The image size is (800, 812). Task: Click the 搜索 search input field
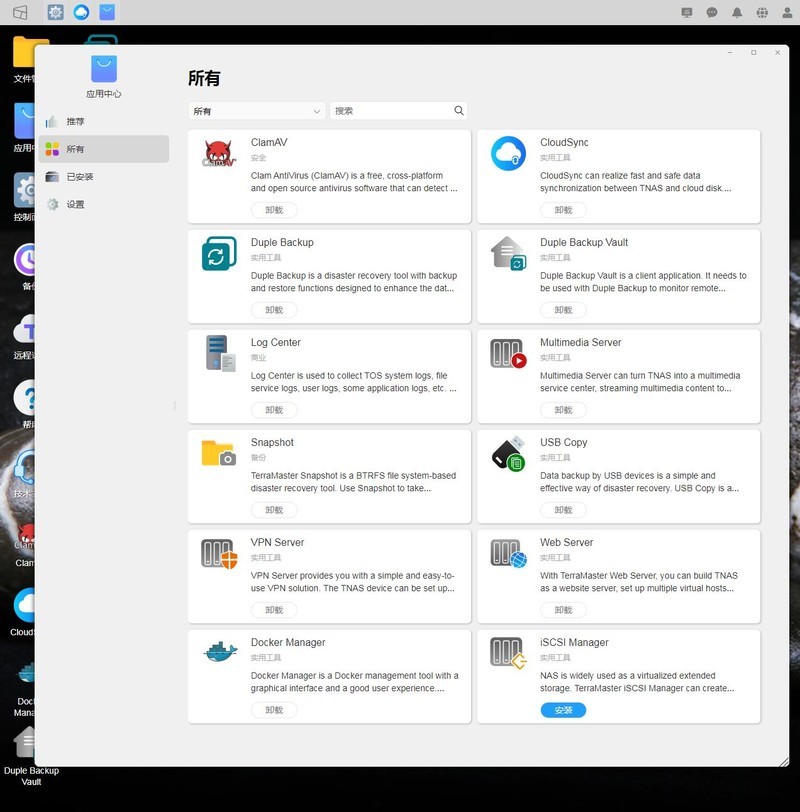[x=390, y=111]
